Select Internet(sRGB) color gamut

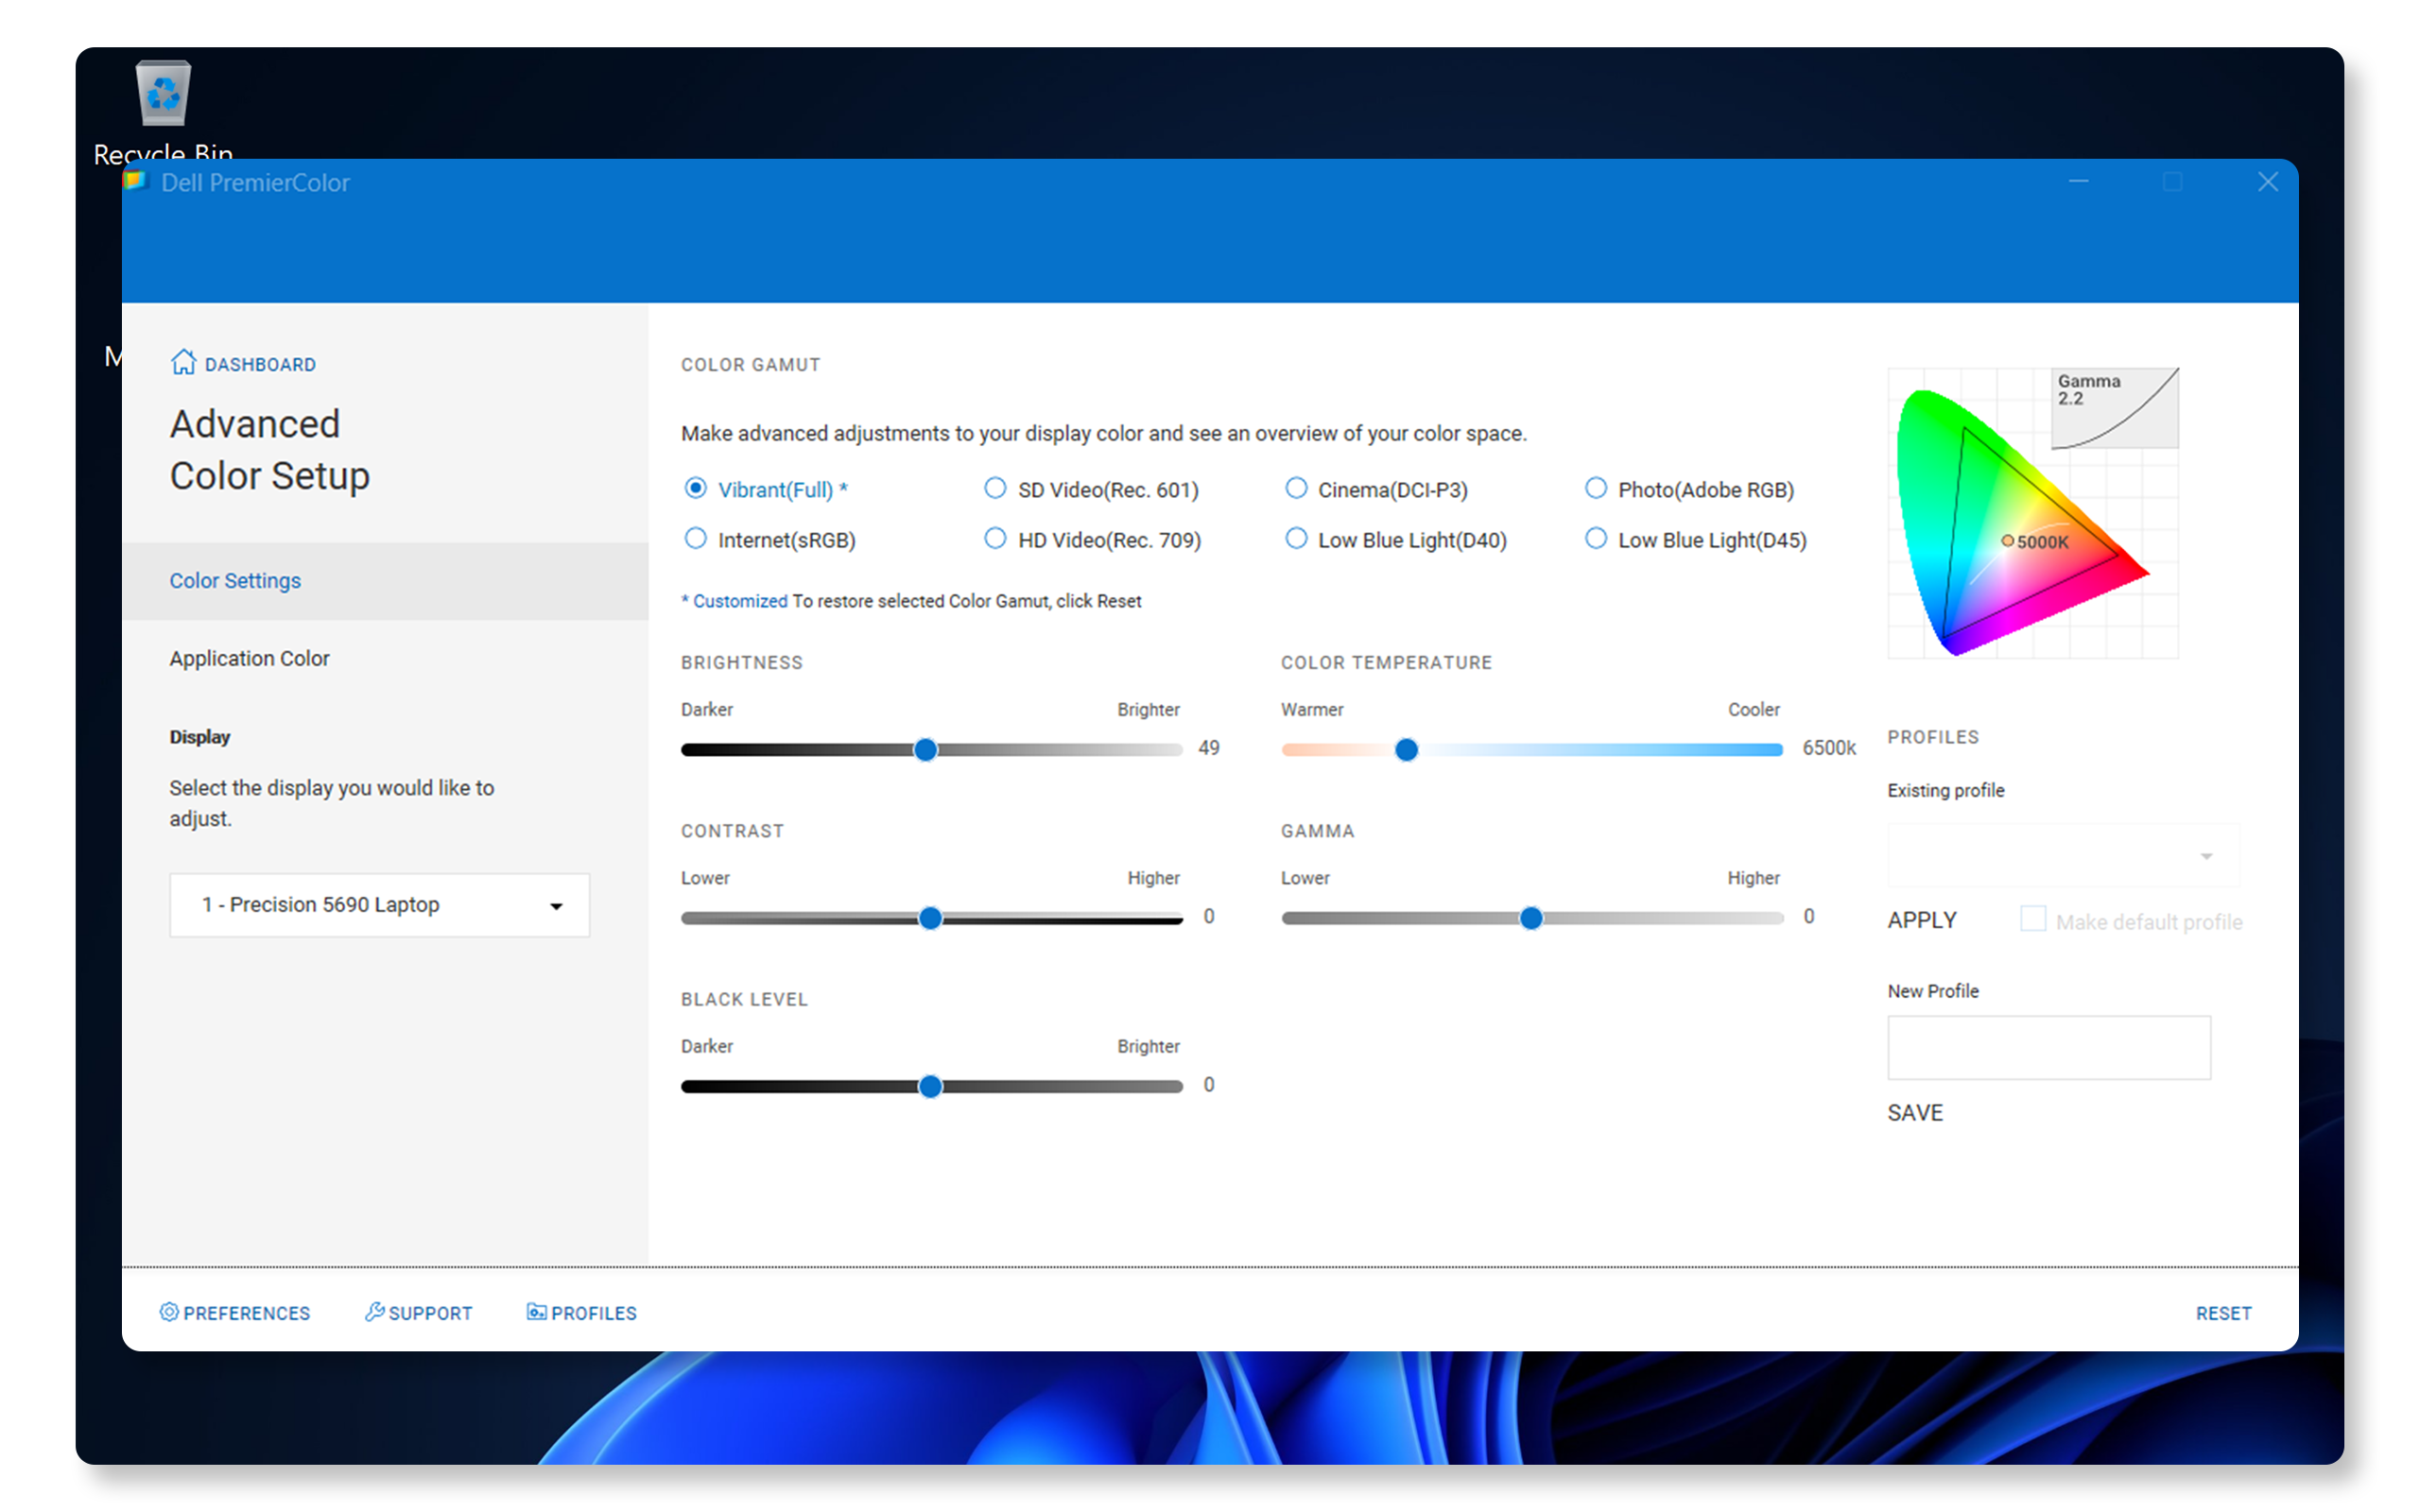(696, 539)
